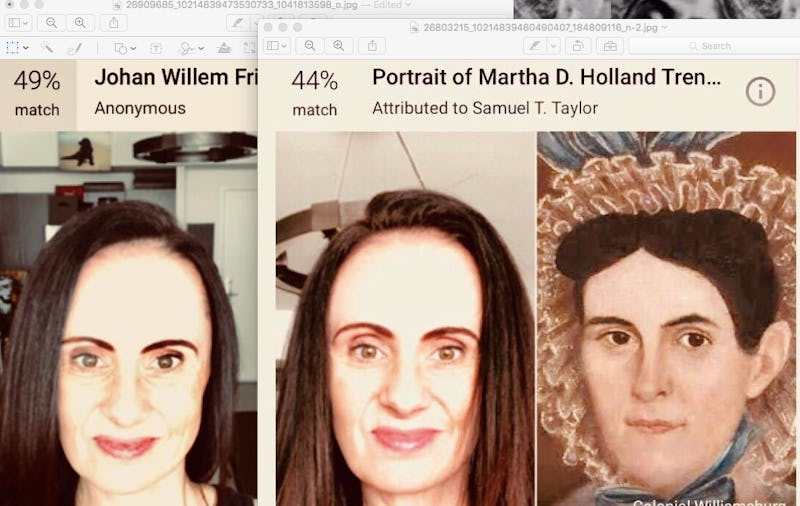This screenshot has width=800, height=506.
Task: Select the Highlight pen in front window
Action: [x=535, y=46]
